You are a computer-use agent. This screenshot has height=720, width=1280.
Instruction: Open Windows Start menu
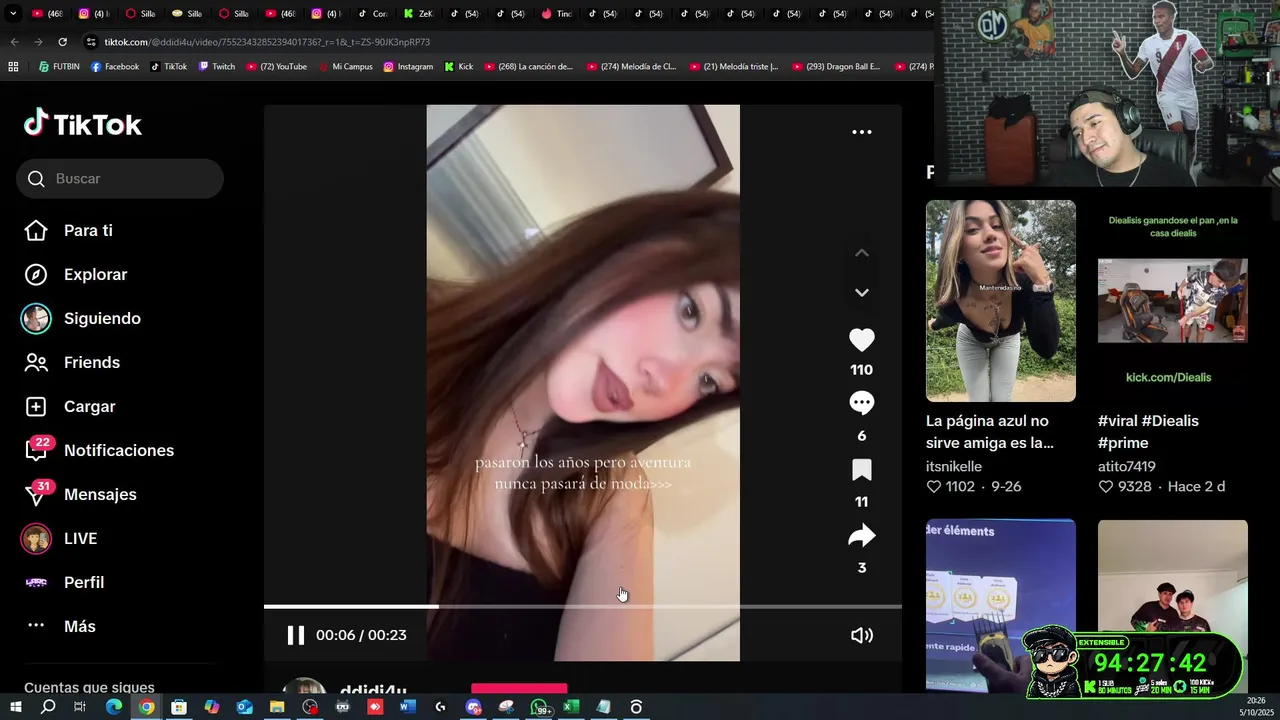[x=15, y=707]
